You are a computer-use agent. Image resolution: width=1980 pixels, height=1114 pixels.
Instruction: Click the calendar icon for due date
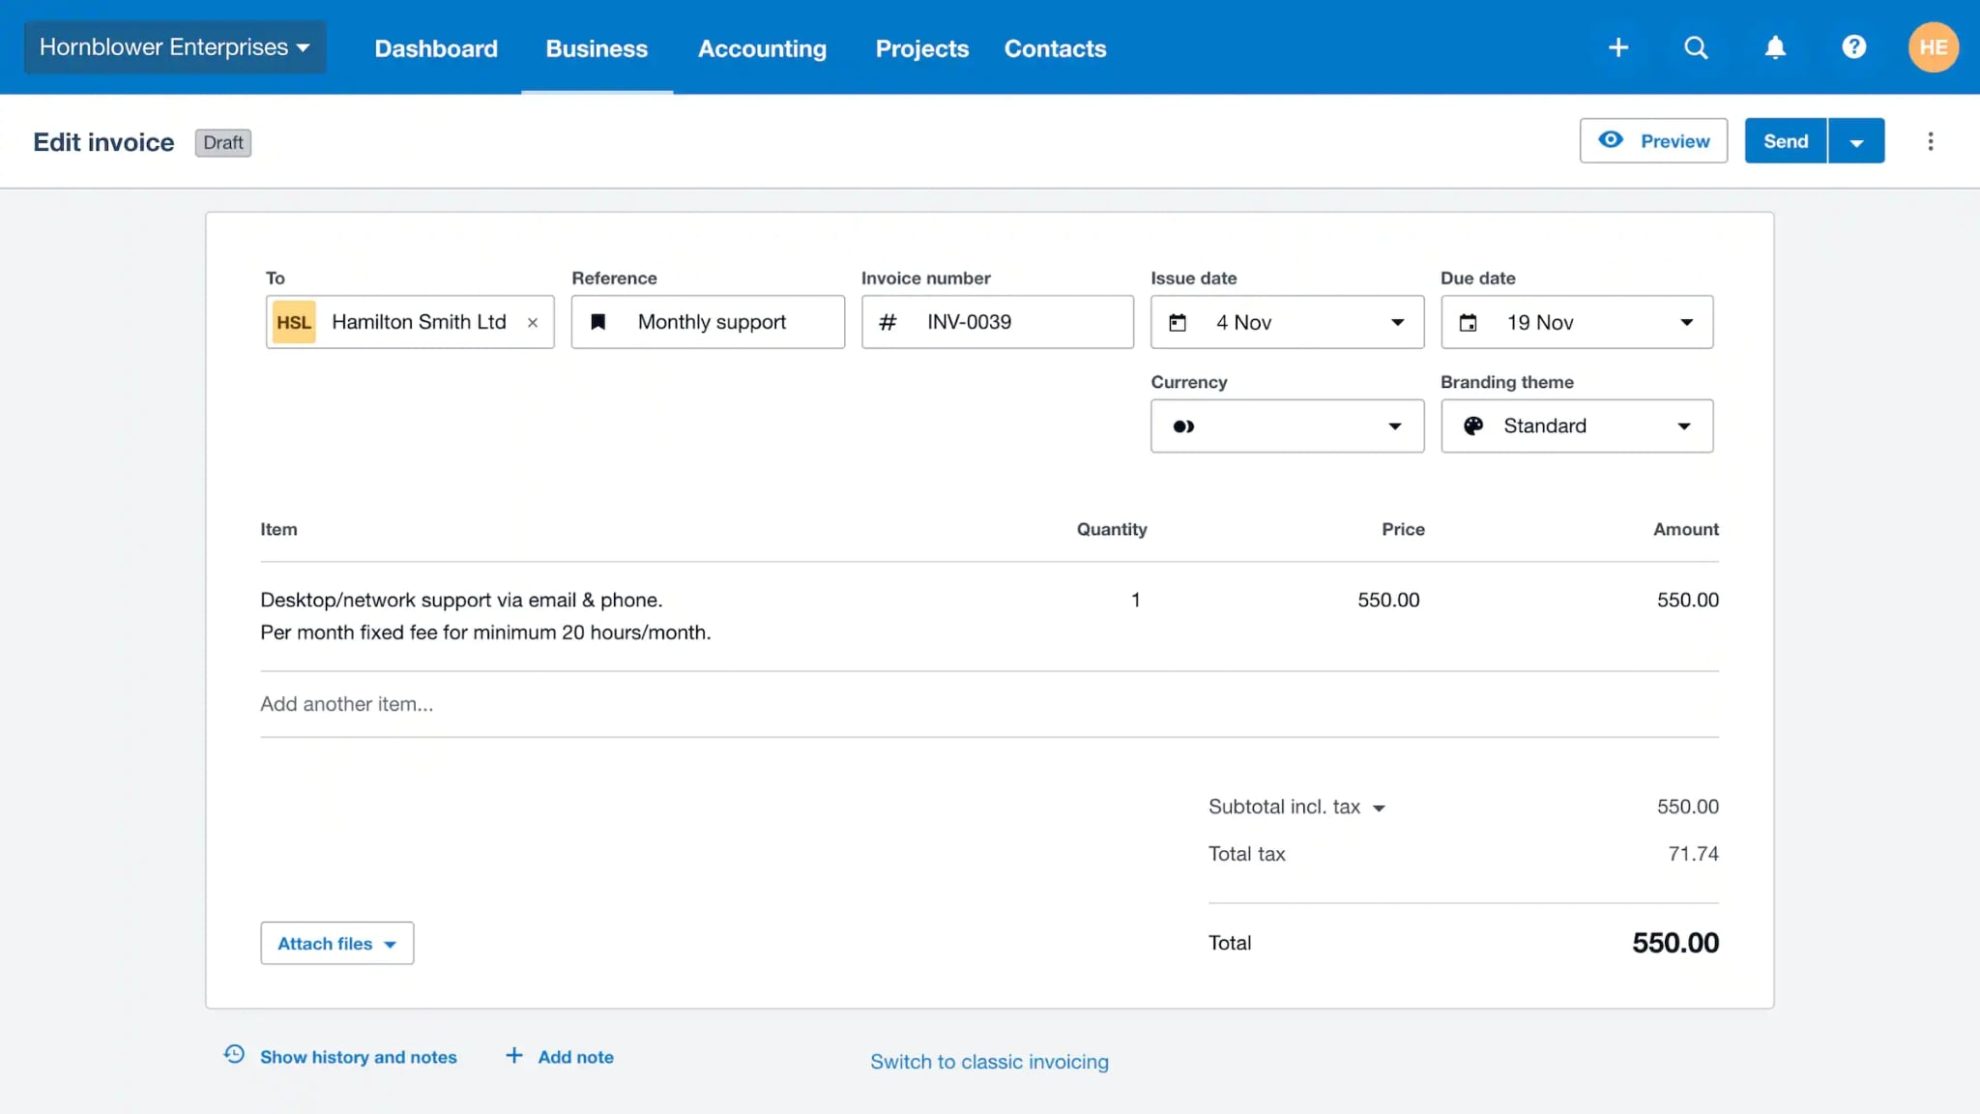tap(1469, 322)
